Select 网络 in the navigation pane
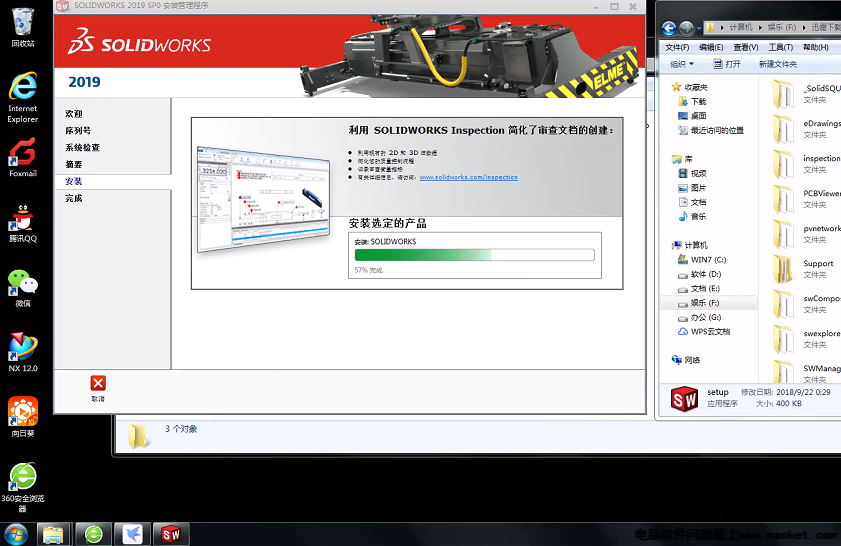Viewport: 841px width, 546px height. (x=686, y=360)
